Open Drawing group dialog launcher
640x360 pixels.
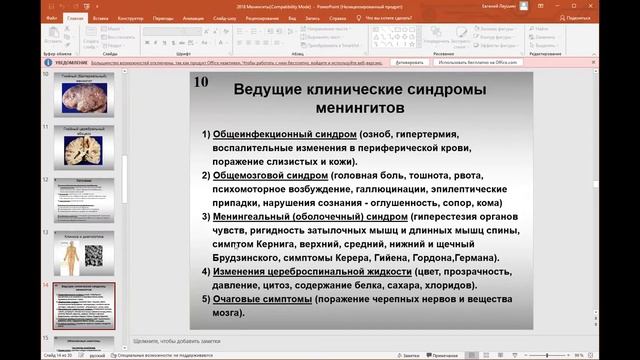pyautogui.click(x=522, y=53)
